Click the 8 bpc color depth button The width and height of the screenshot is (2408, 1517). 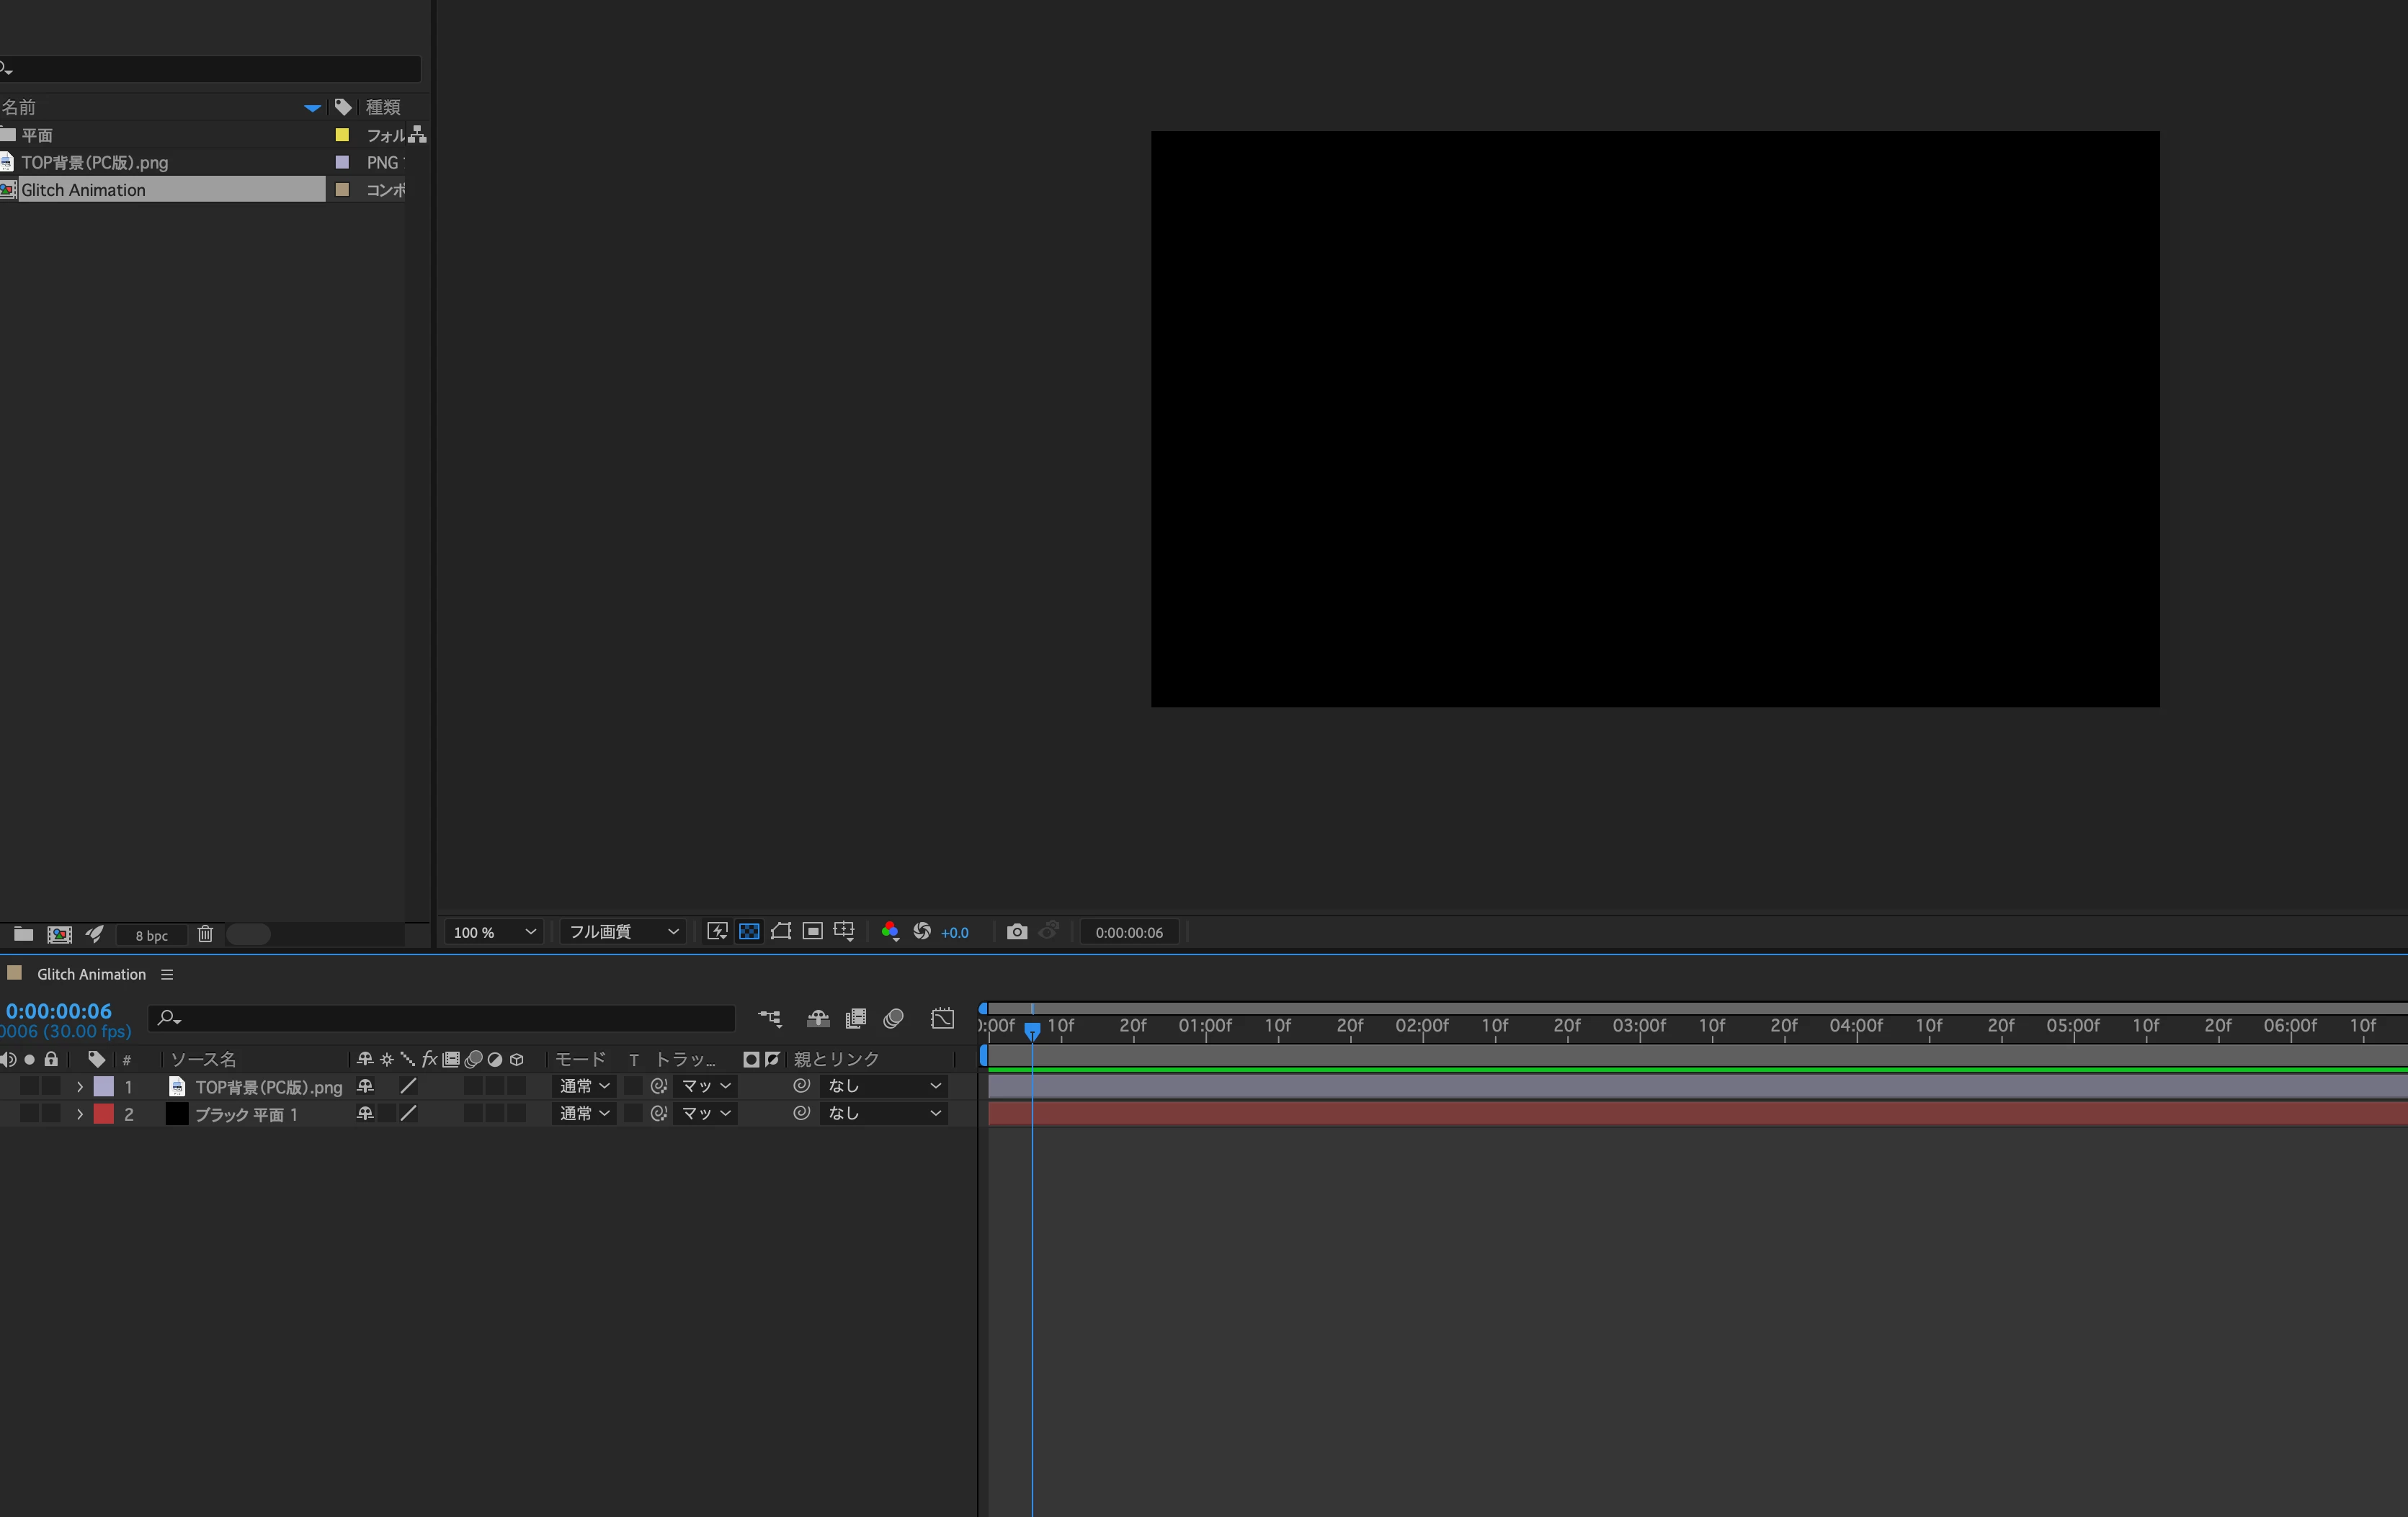[x=151, y=935]
